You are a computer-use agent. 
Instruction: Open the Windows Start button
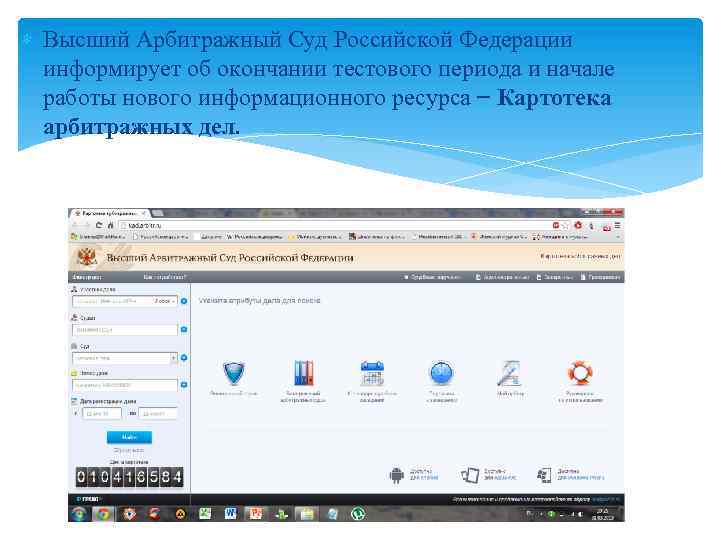(x=79, y=513)
